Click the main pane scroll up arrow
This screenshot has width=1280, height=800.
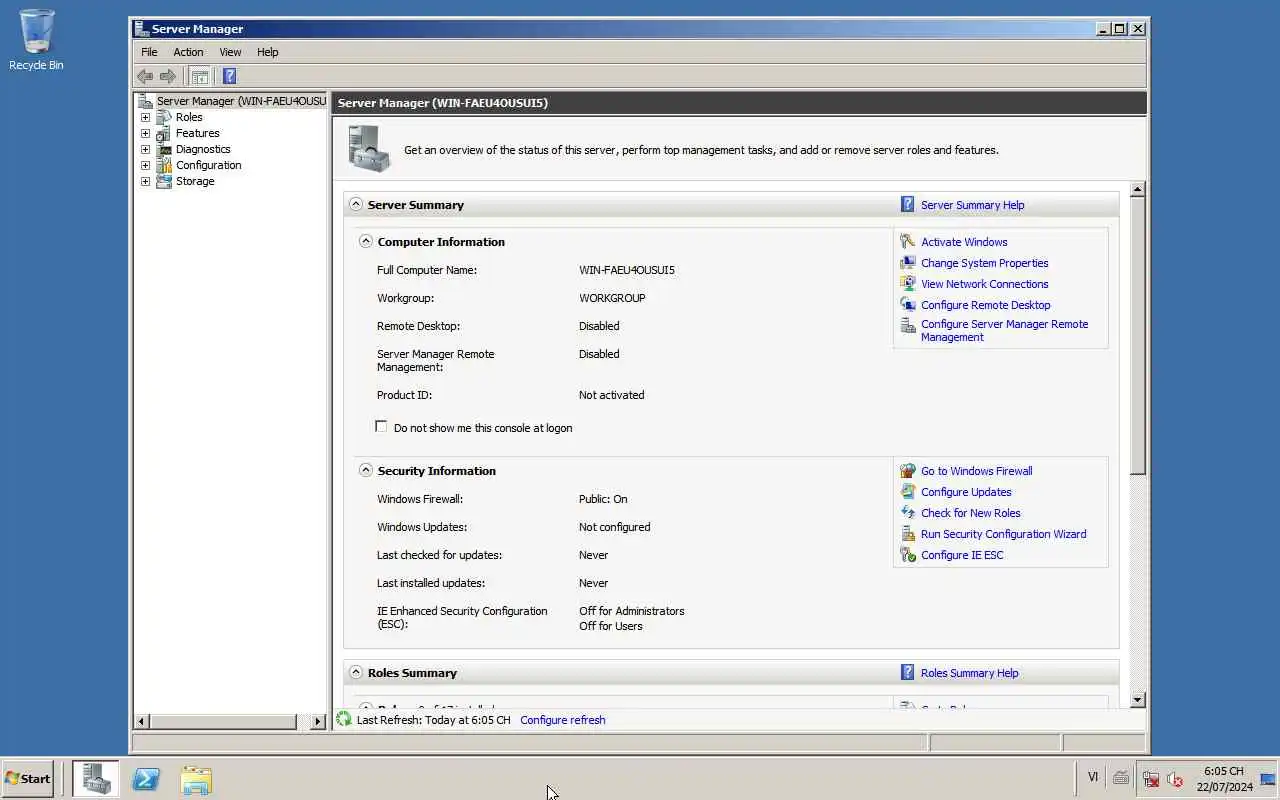pos(1137,189)
